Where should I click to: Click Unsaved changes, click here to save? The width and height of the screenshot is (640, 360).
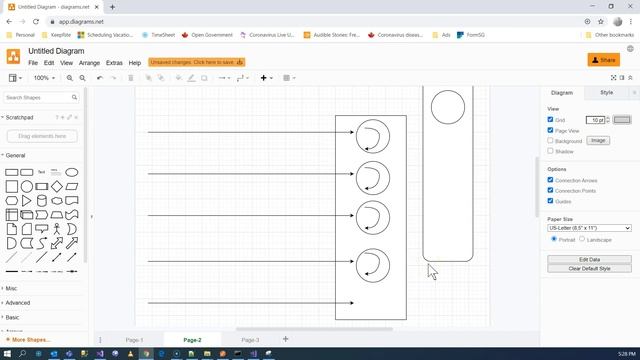pyautogui.click(x=197, y=62)
